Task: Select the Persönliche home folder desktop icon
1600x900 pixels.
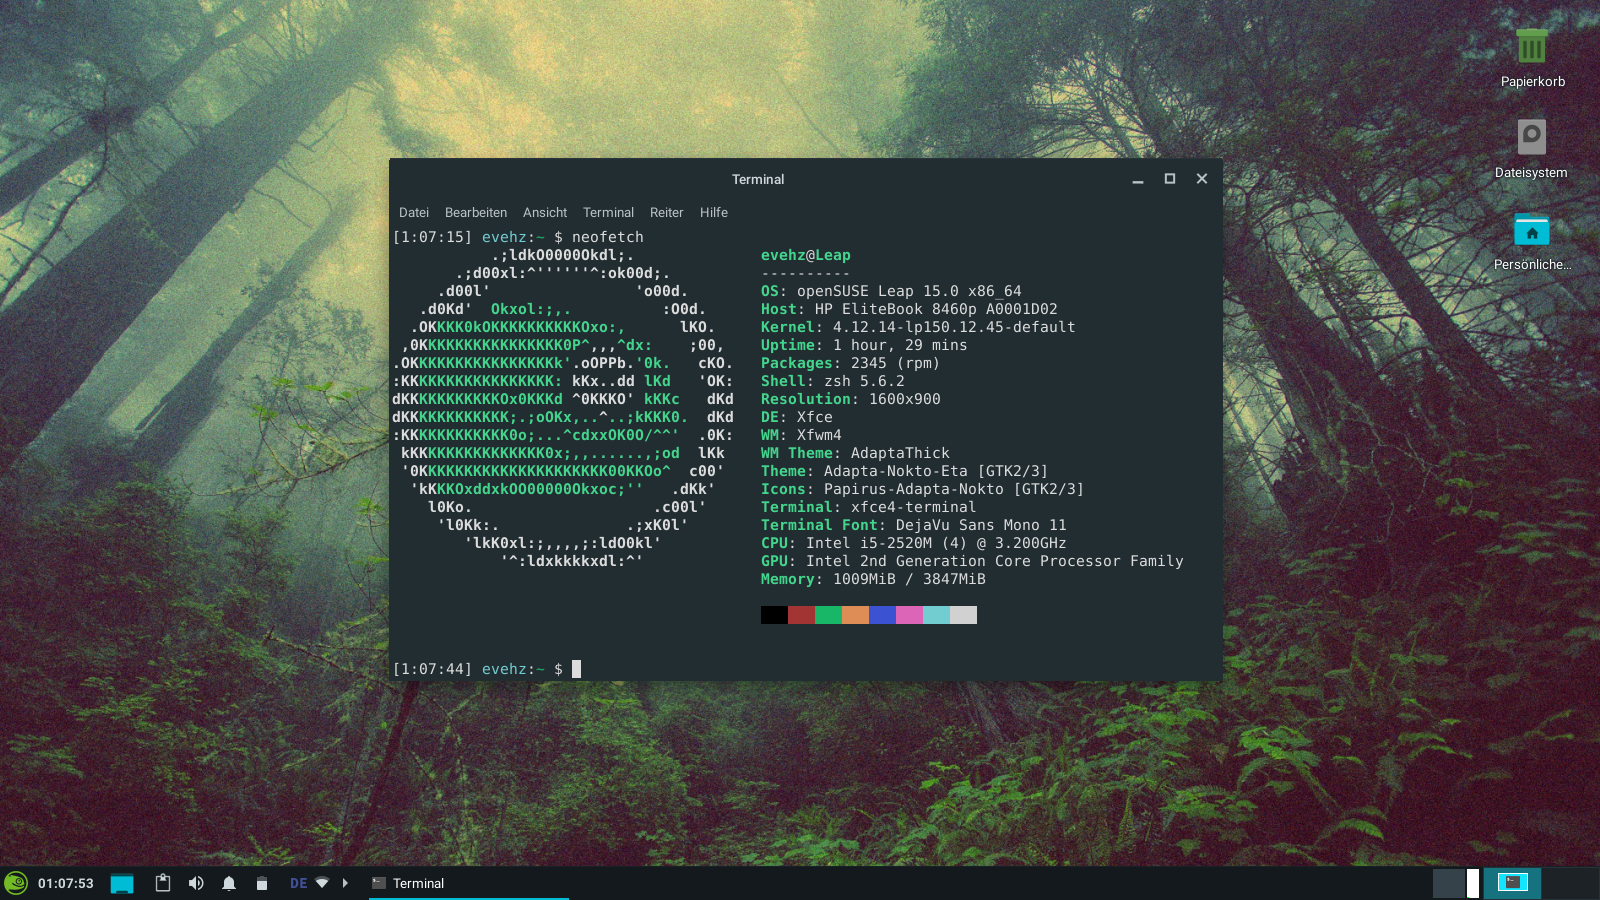Action: 1532,241
